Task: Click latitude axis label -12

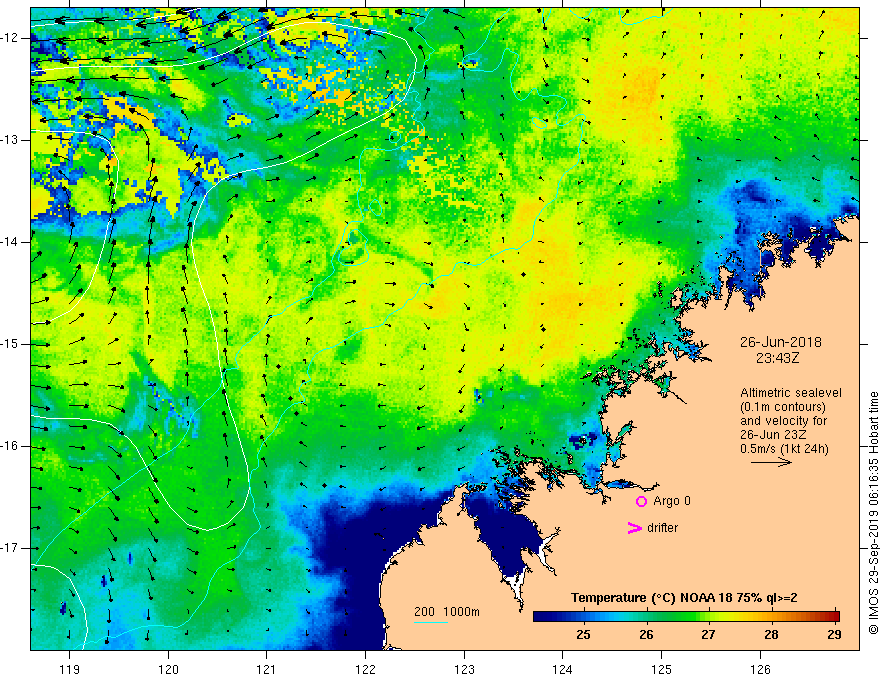Action: 10,38
